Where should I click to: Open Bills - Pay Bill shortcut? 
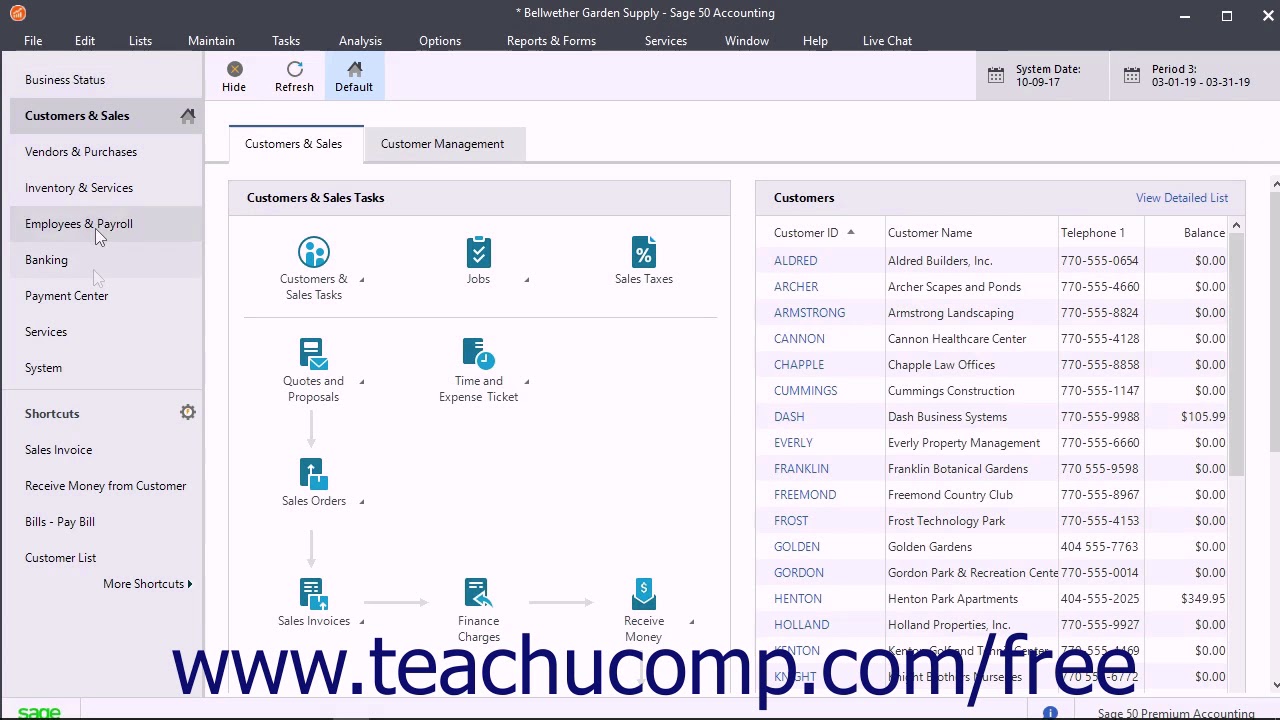(x=60, y=522)
